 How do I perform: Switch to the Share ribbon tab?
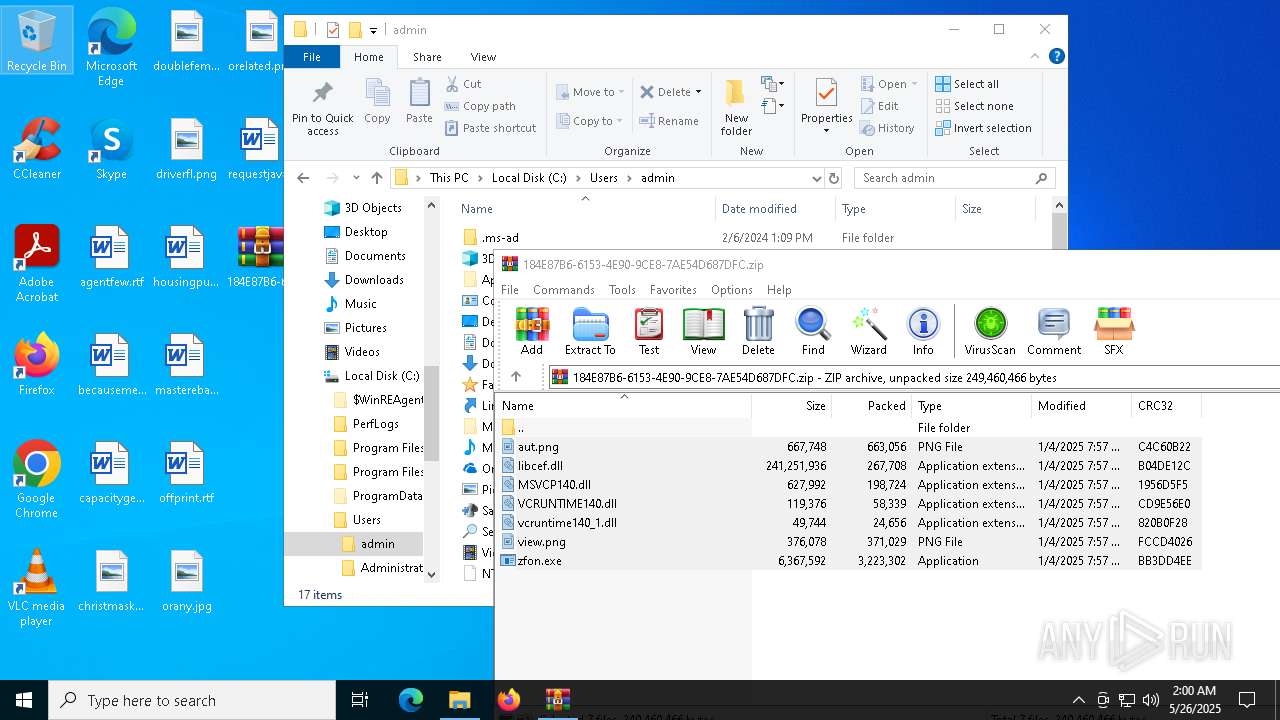(x=427, y=57)
